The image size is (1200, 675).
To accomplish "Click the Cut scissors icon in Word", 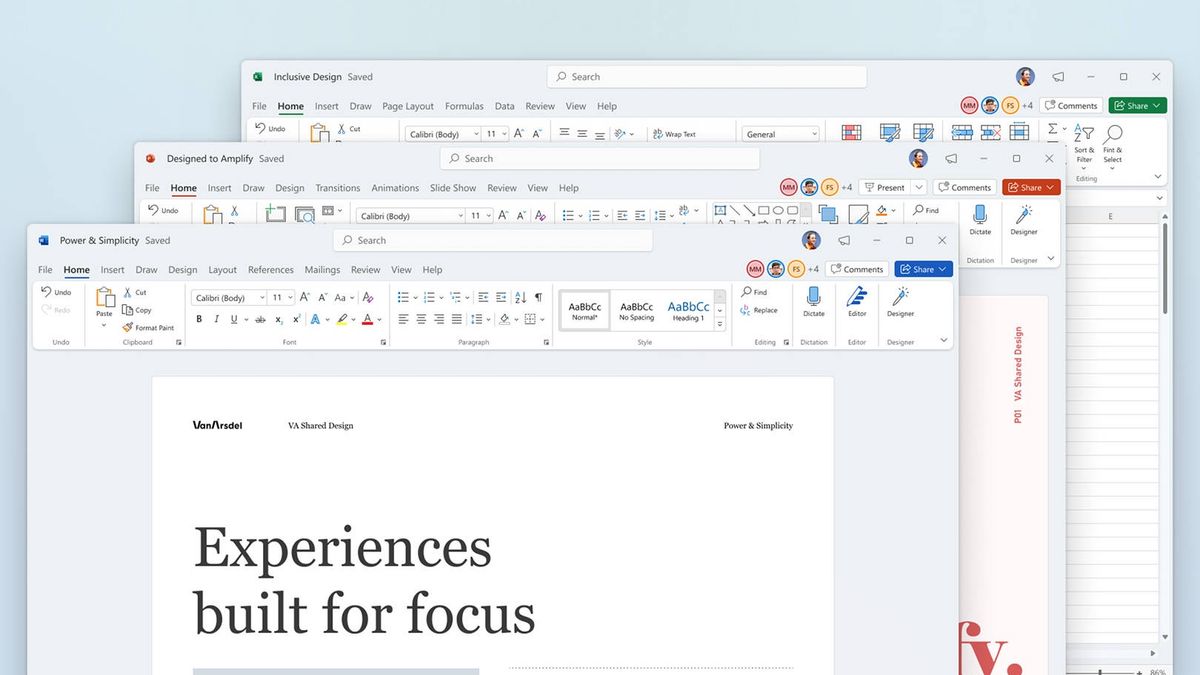I will click(x=128, y=293).
